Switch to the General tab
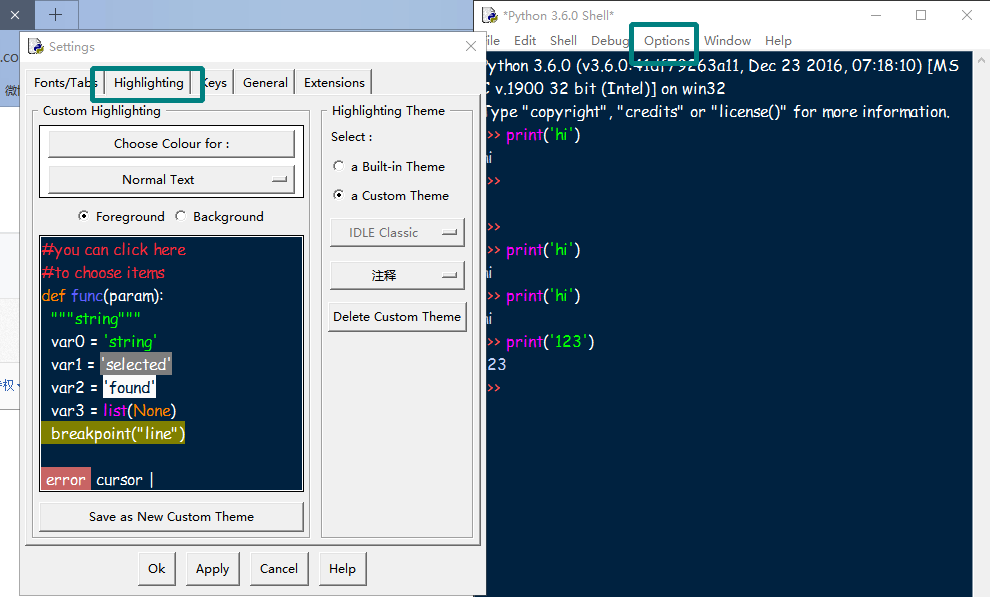Viewport: 990px width, 597px height. (x=265, y=83)
